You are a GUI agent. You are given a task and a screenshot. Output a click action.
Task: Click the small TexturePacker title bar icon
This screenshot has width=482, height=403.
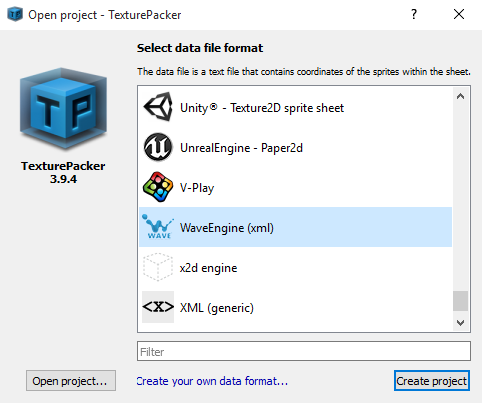pyautogui.click(x=15, y=15)
